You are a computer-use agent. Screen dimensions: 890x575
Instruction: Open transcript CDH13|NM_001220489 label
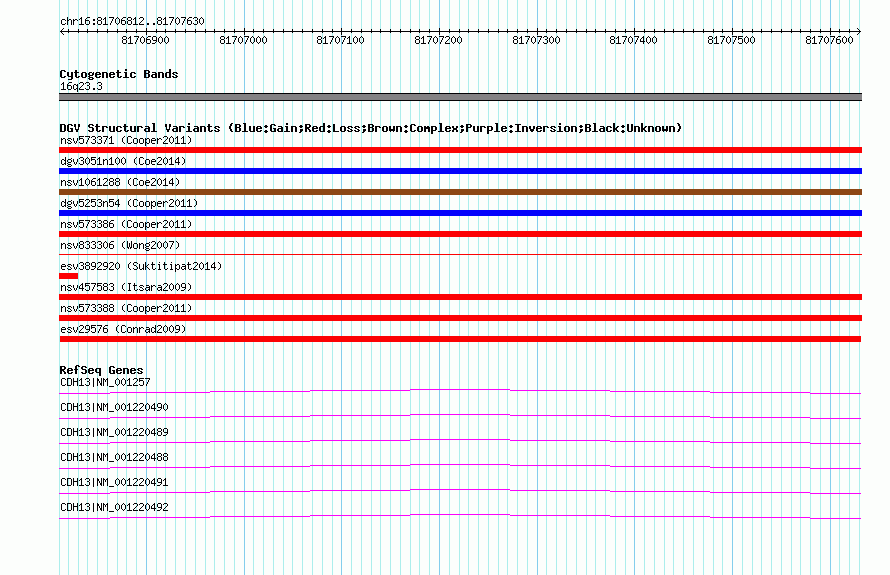[114, 433]
